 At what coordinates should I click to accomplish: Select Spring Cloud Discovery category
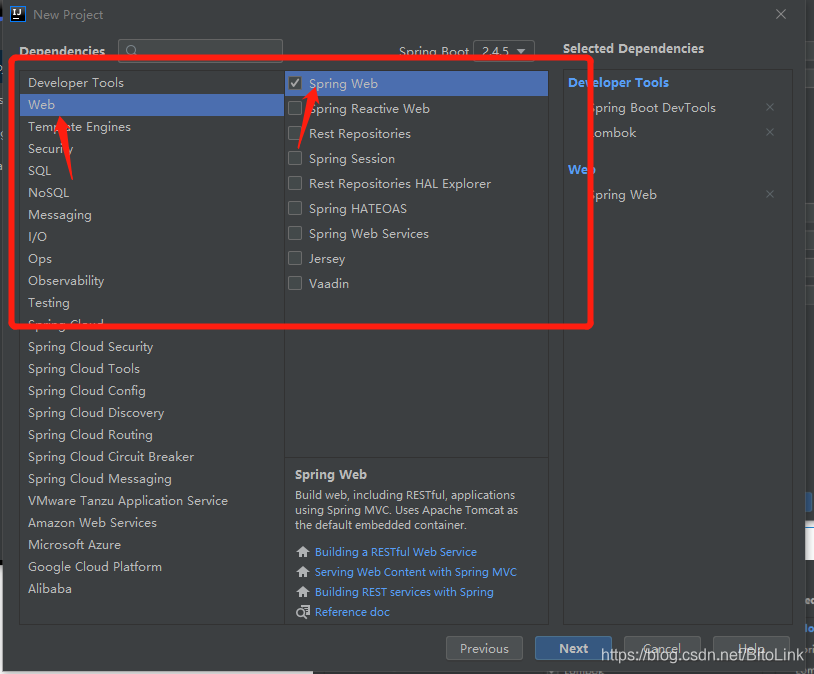pos(152,412)
